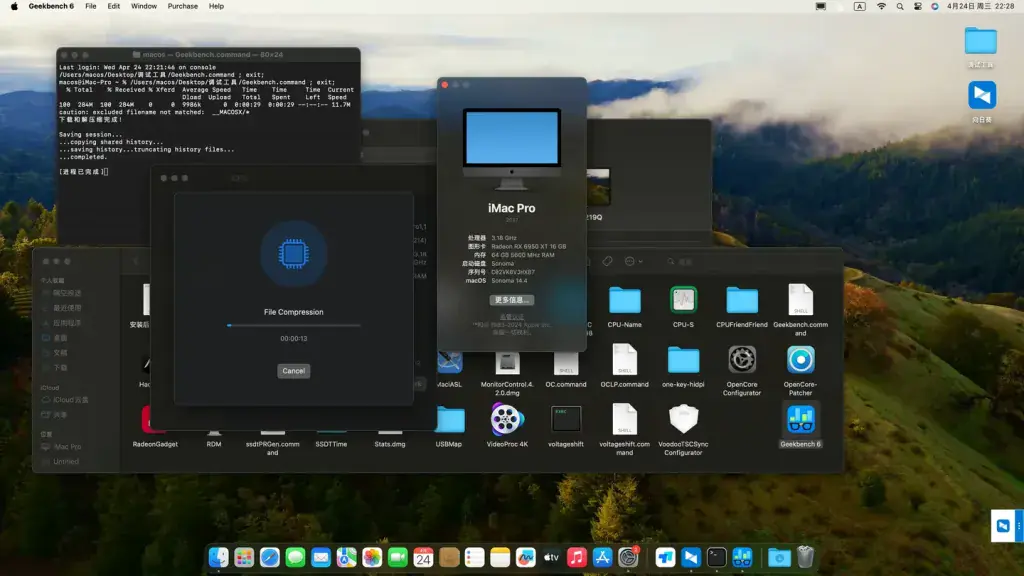Open the Apple menu

pos(14,6)
